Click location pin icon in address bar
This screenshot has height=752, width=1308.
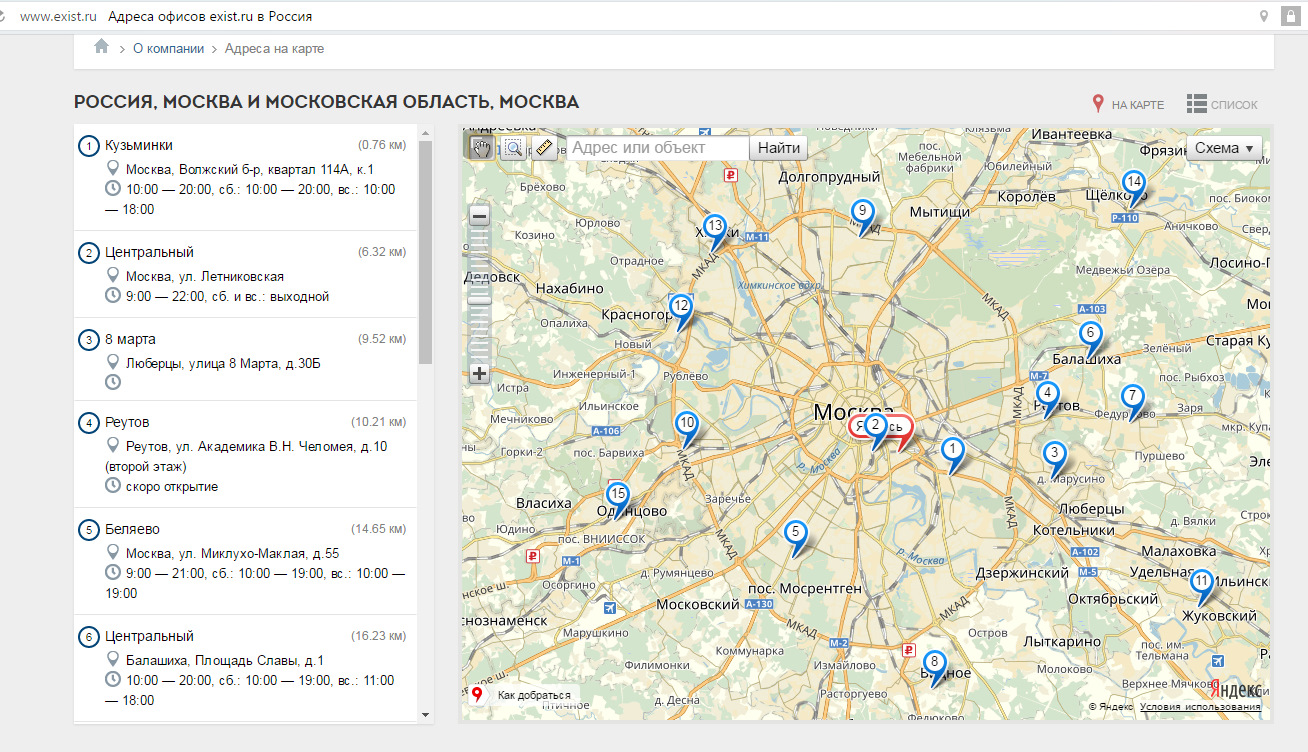click(1264, 16)
